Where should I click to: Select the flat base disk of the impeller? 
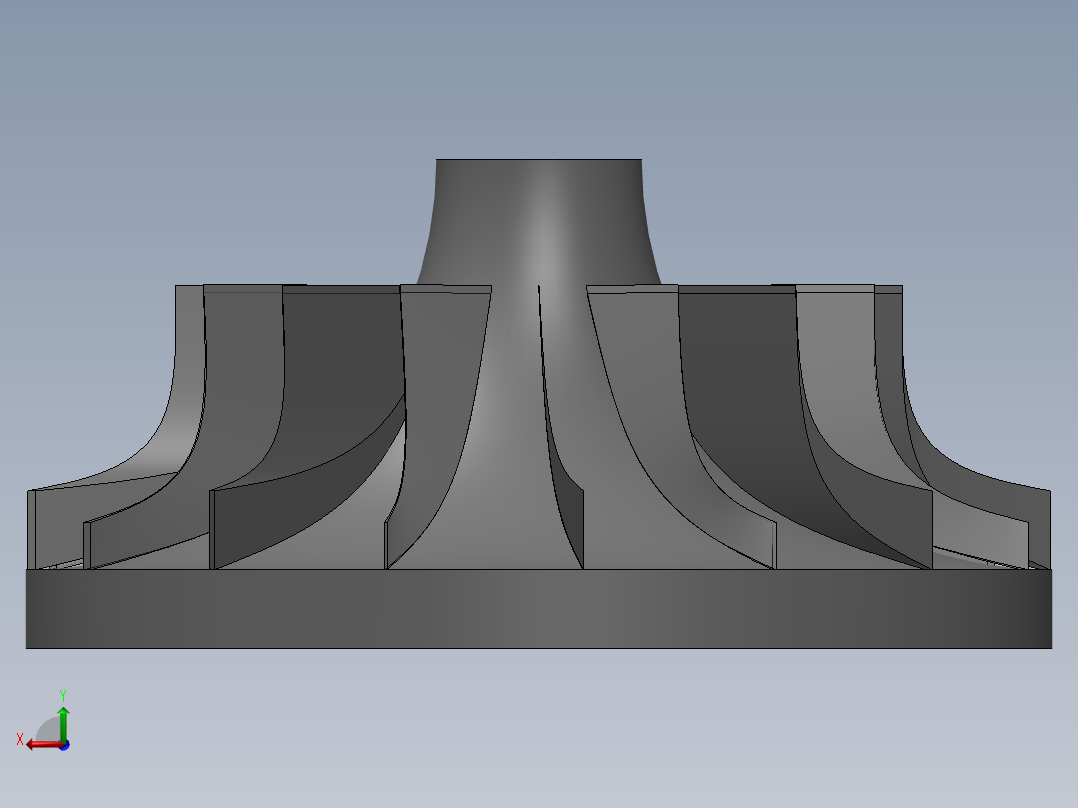[539, 609]
